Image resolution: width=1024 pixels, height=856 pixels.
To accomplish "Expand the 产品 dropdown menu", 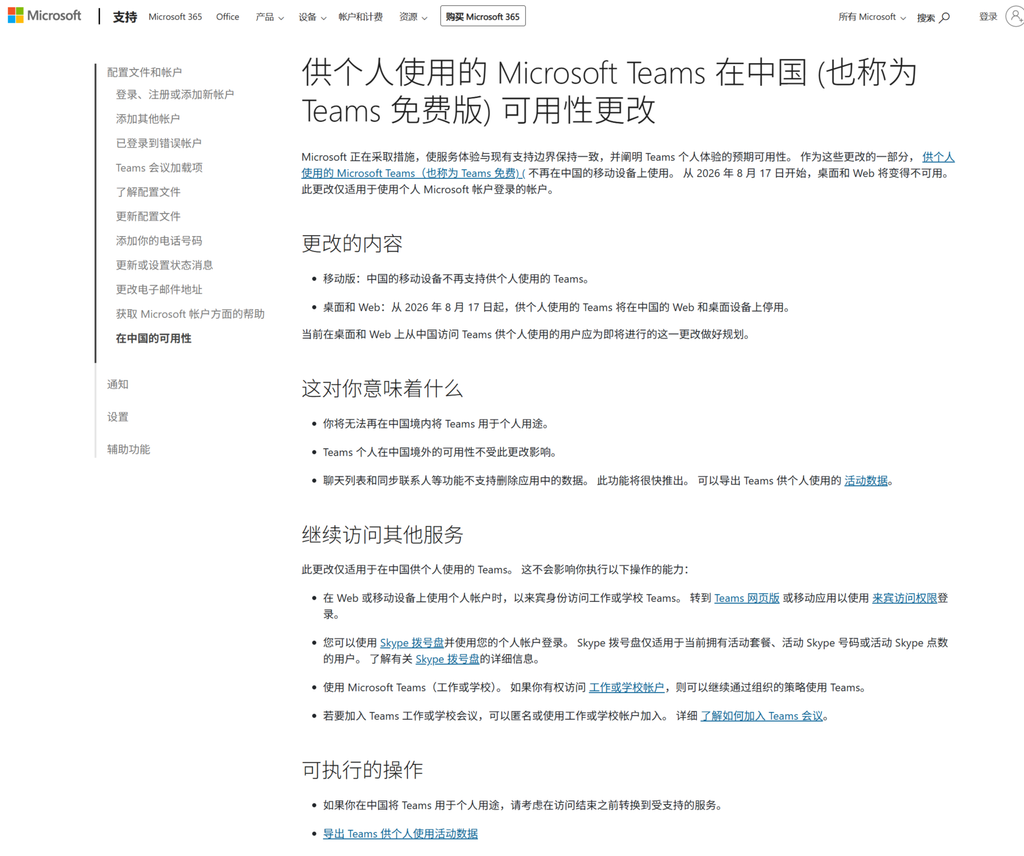I will [x=270, y=17].
